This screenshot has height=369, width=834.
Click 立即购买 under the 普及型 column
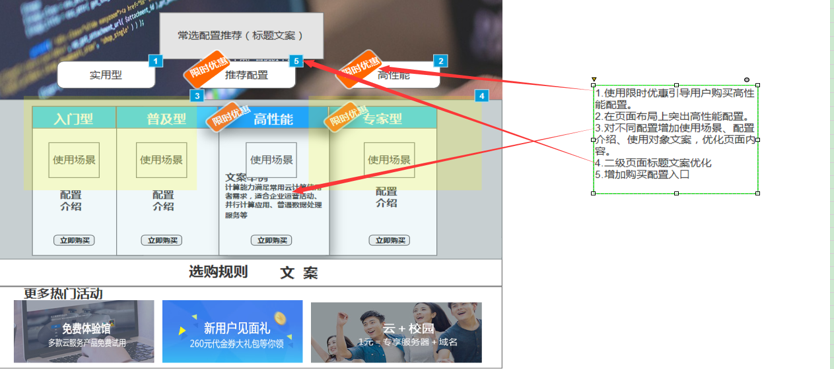coord(162,240)
